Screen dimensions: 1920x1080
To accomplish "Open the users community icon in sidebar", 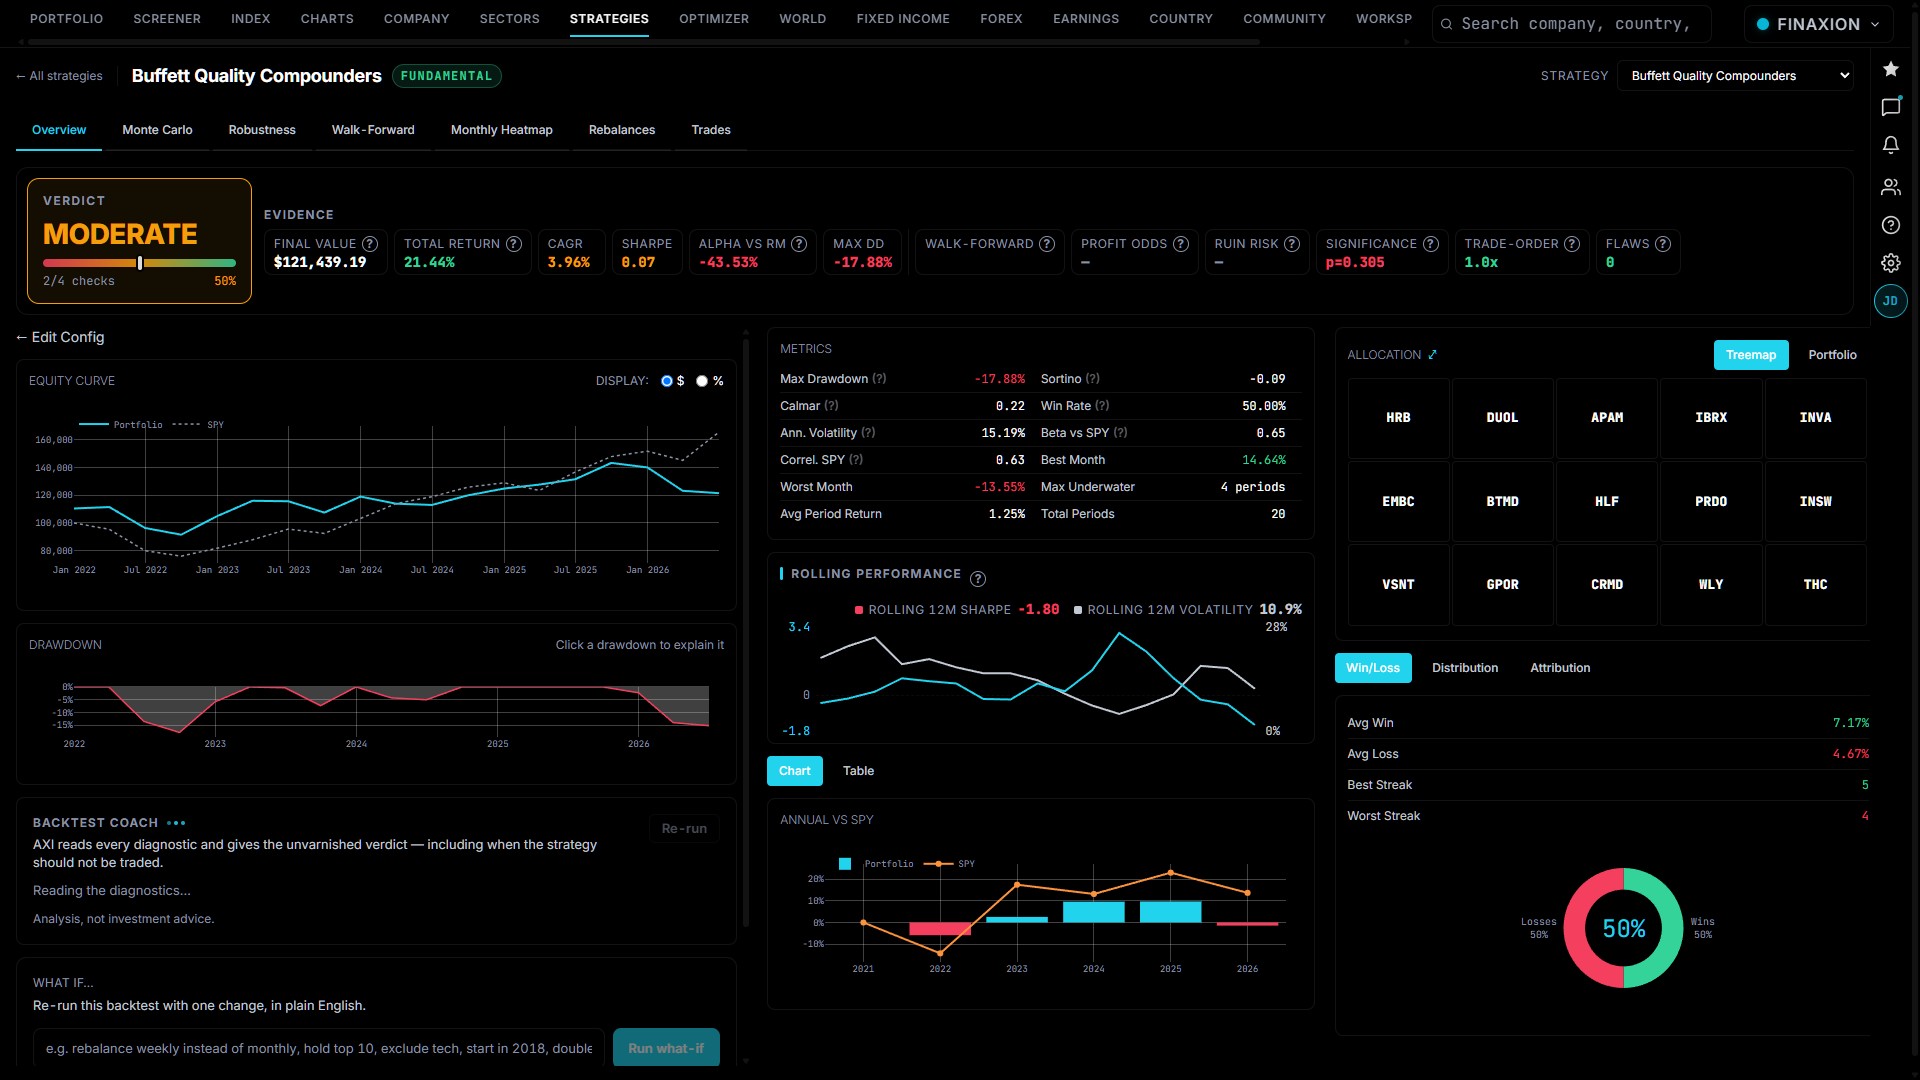I will point(1890,187).
